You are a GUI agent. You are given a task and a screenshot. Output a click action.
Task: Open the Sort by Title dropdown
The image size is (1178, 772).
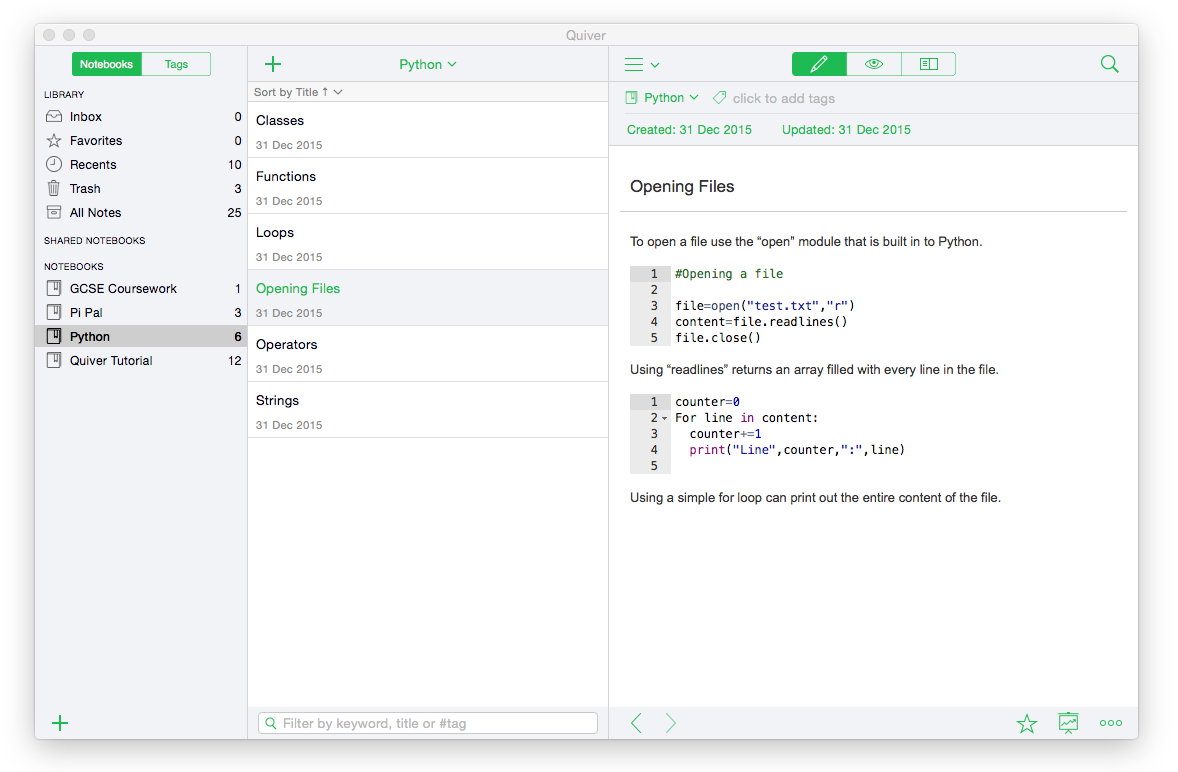coord(298,92)
